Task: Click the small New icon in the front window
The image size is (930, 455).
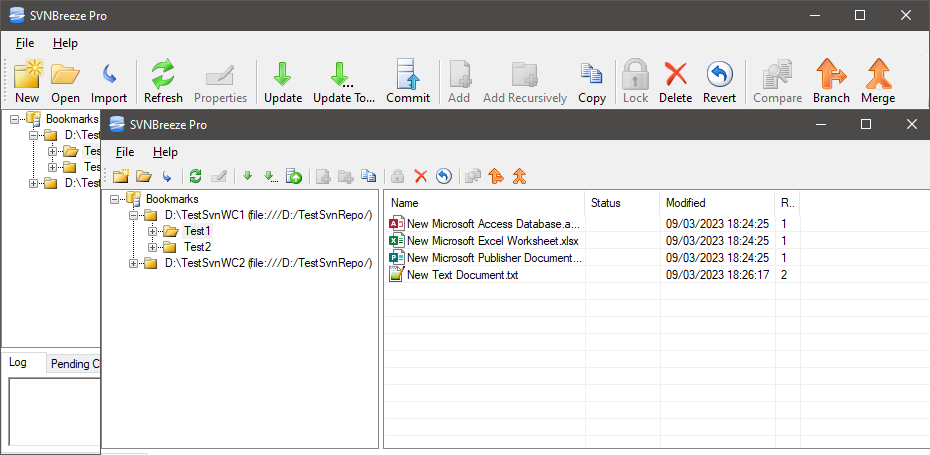Action: 121,176
